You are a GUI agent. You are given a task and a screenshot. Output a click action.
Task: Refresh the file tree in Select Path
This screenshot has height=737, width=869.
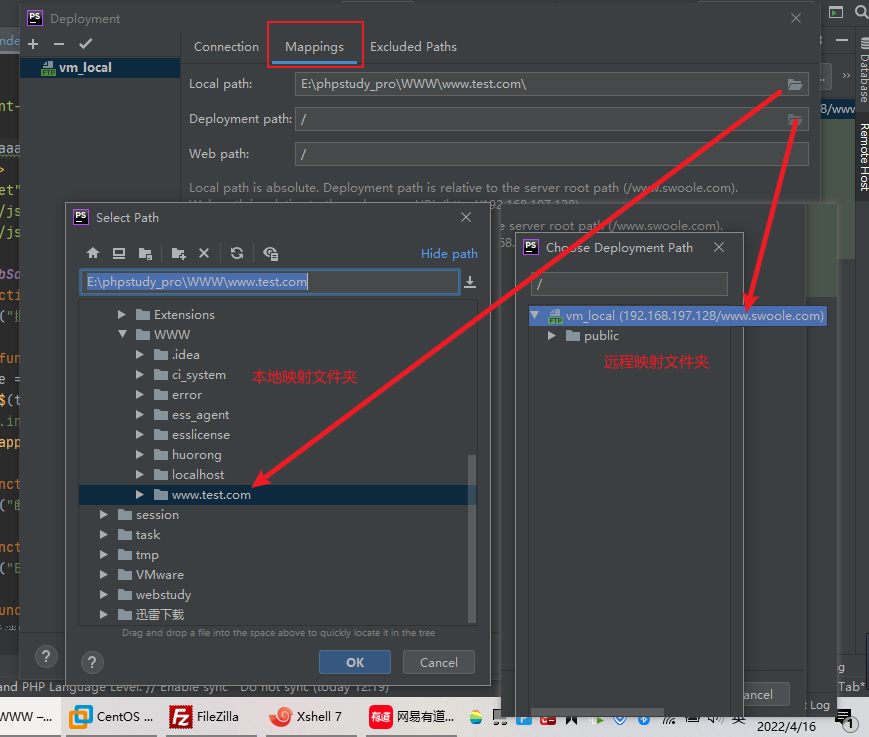tap(237, 254)
